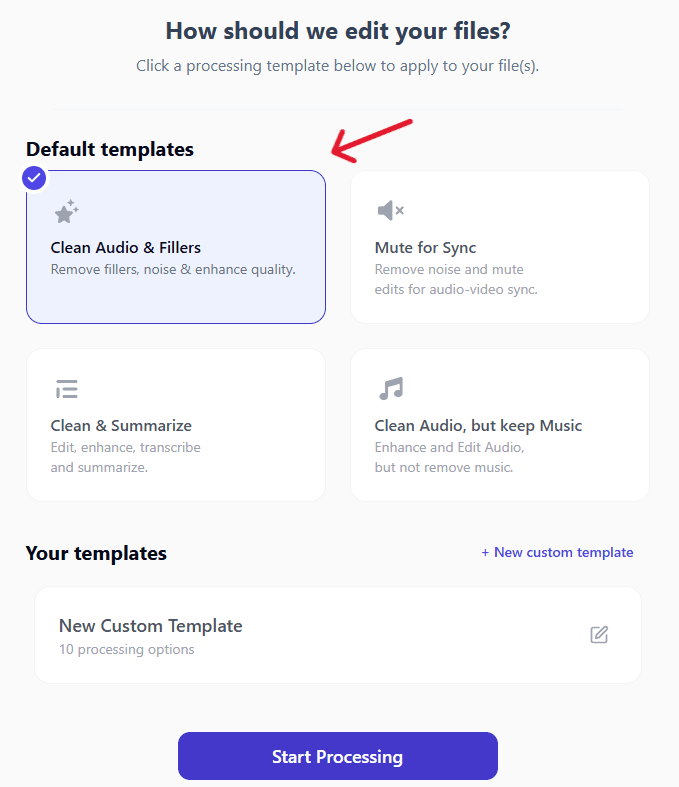Click the plus sign before New custom template
The height and width of the screenshot is (787, 679).
[485, 553]
